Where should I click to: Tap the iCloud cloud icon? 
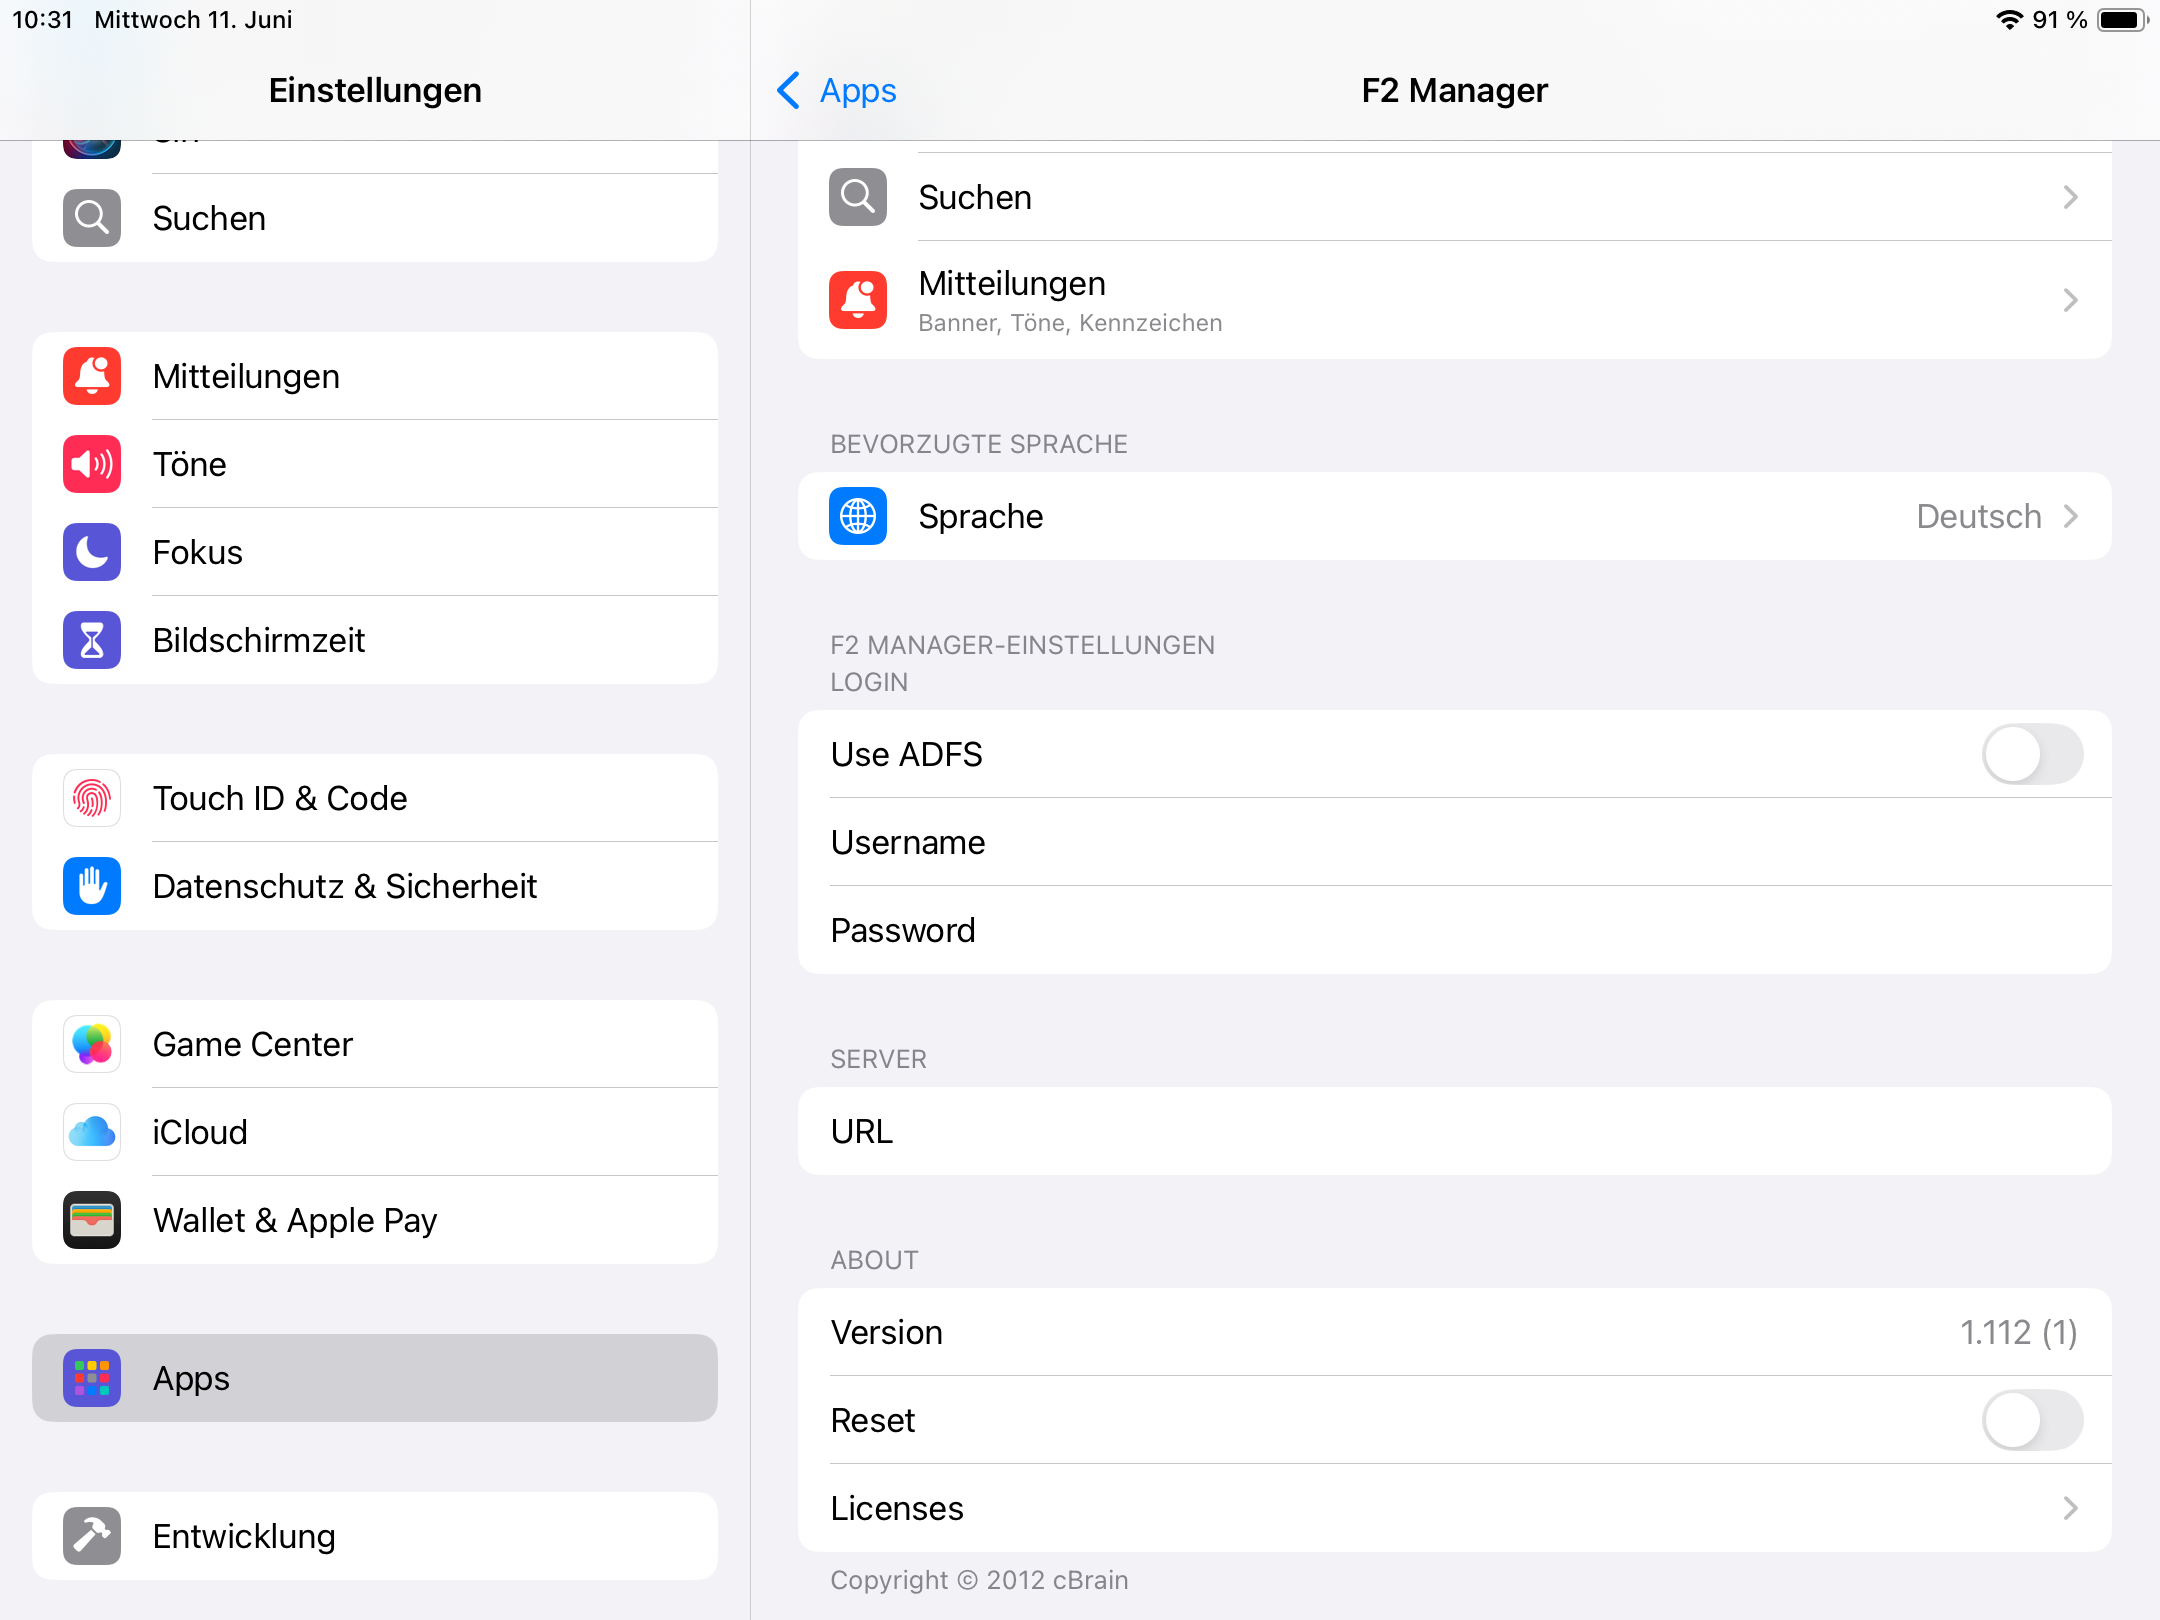(92, 1132)
